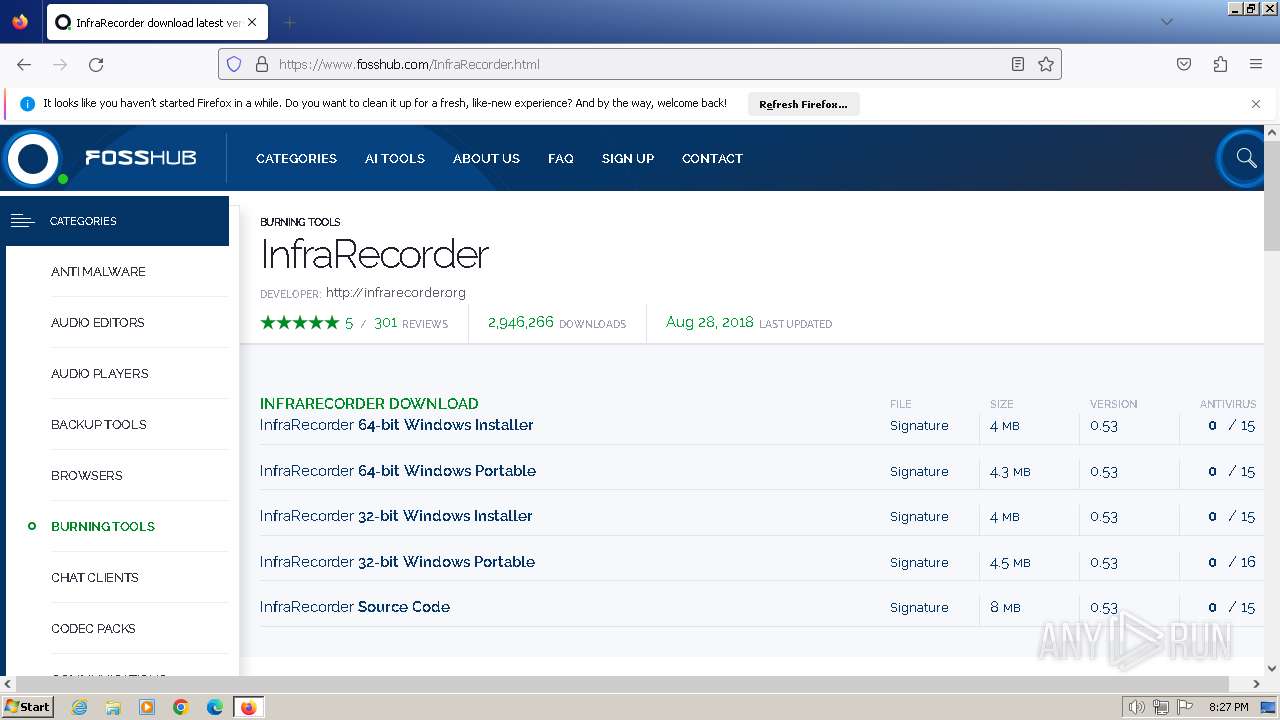Download InfraRecorder 32-bit Windows Installer
The width and height of the screenshot is (1280, 720).
click(x=396, y=516)
